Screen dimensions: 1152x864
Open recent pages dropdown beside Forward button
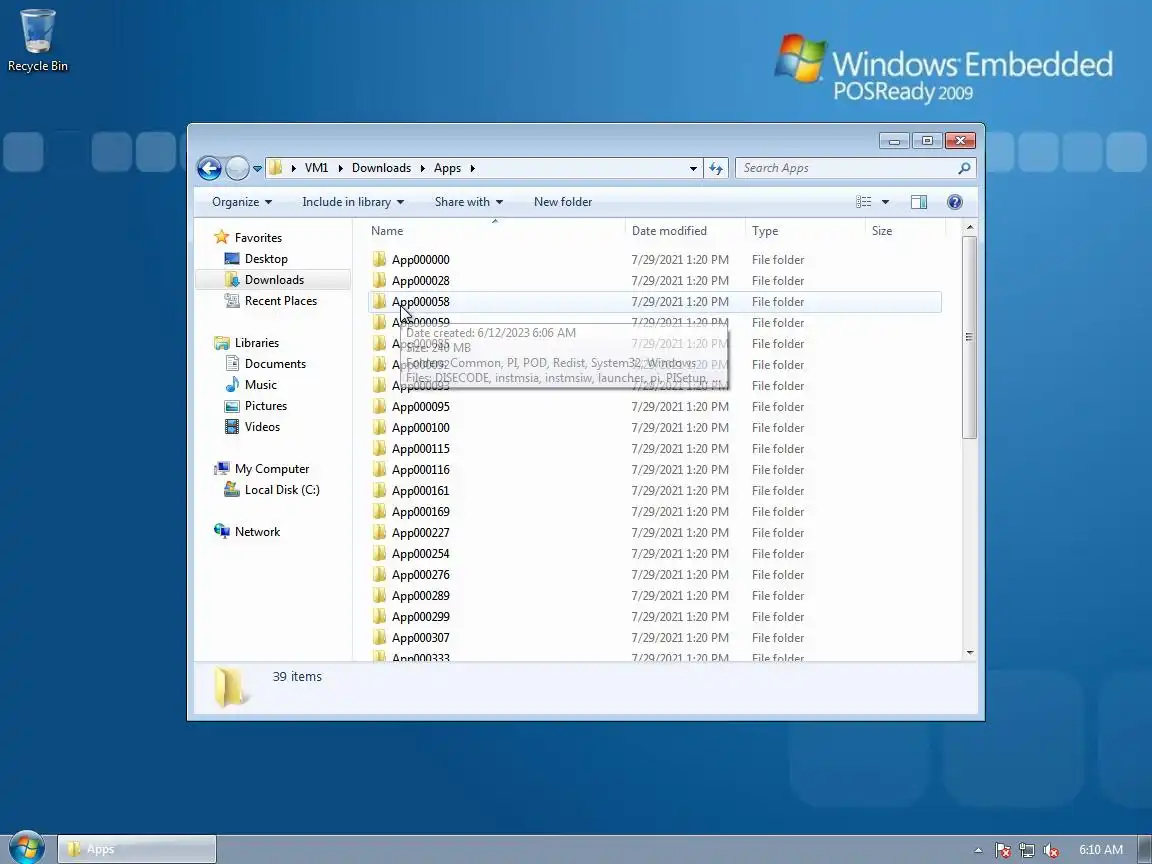coord(257,168)
